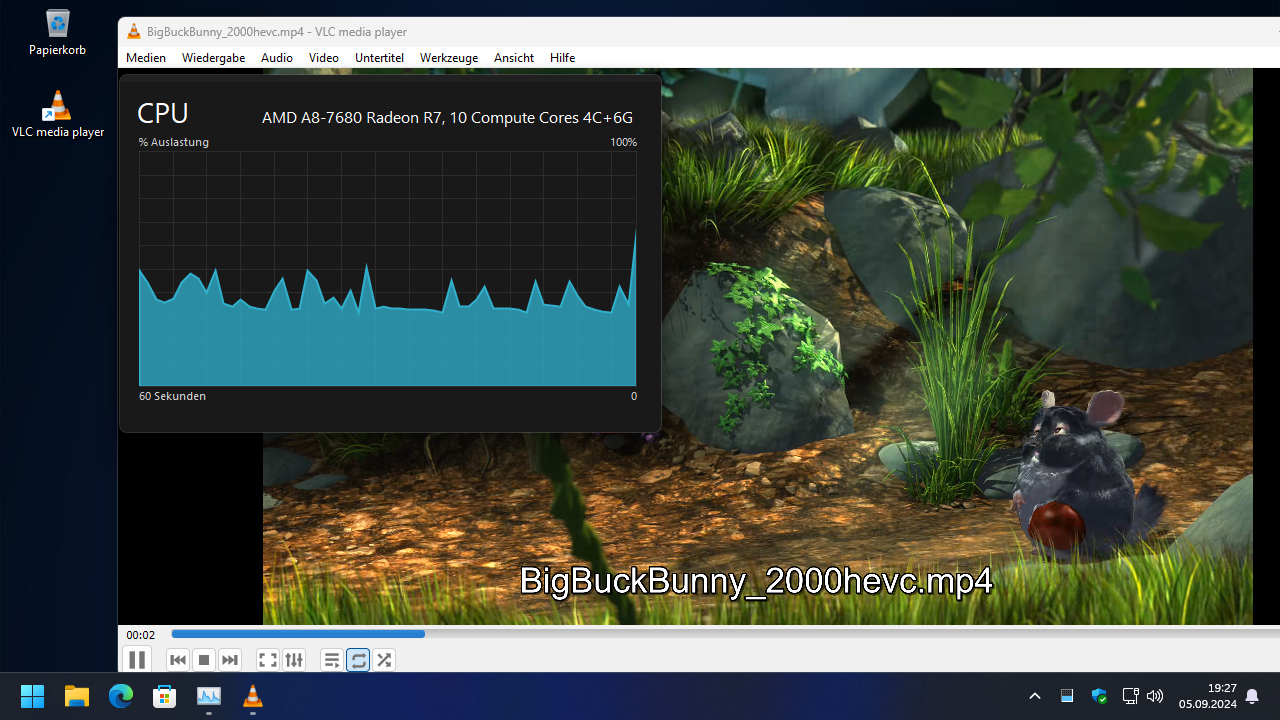Select the Pause playback icon

click(x=136, y=659)
